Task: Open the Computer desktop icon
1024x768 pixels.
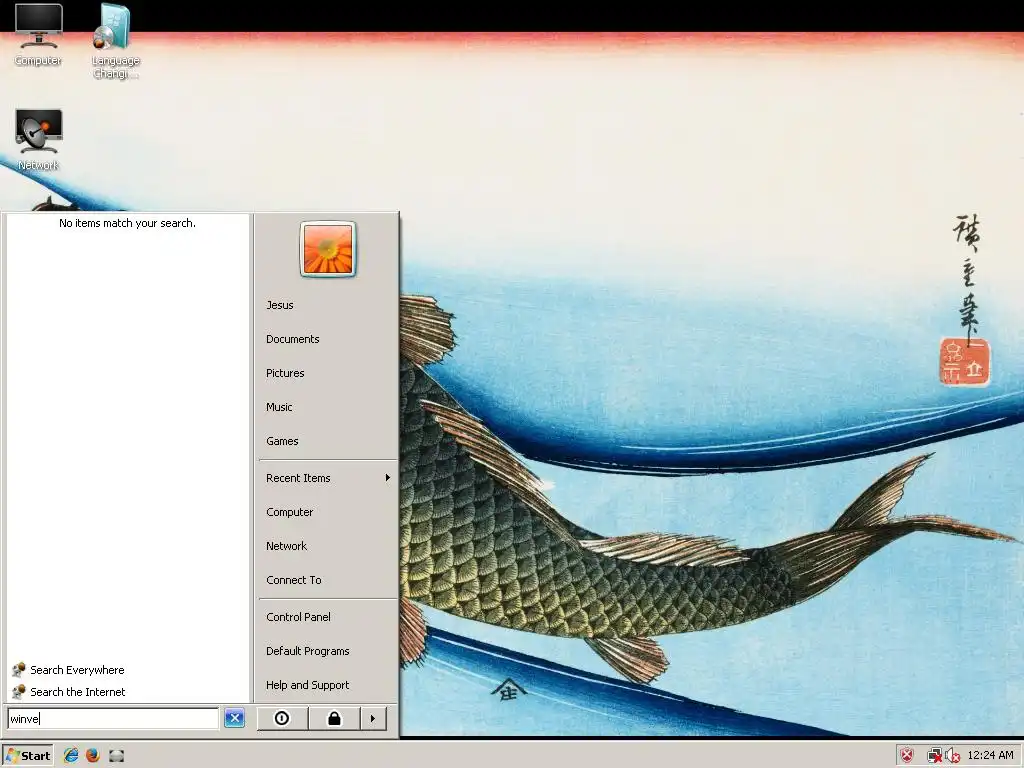Action: pyautogui.click(x=39, y=35)
